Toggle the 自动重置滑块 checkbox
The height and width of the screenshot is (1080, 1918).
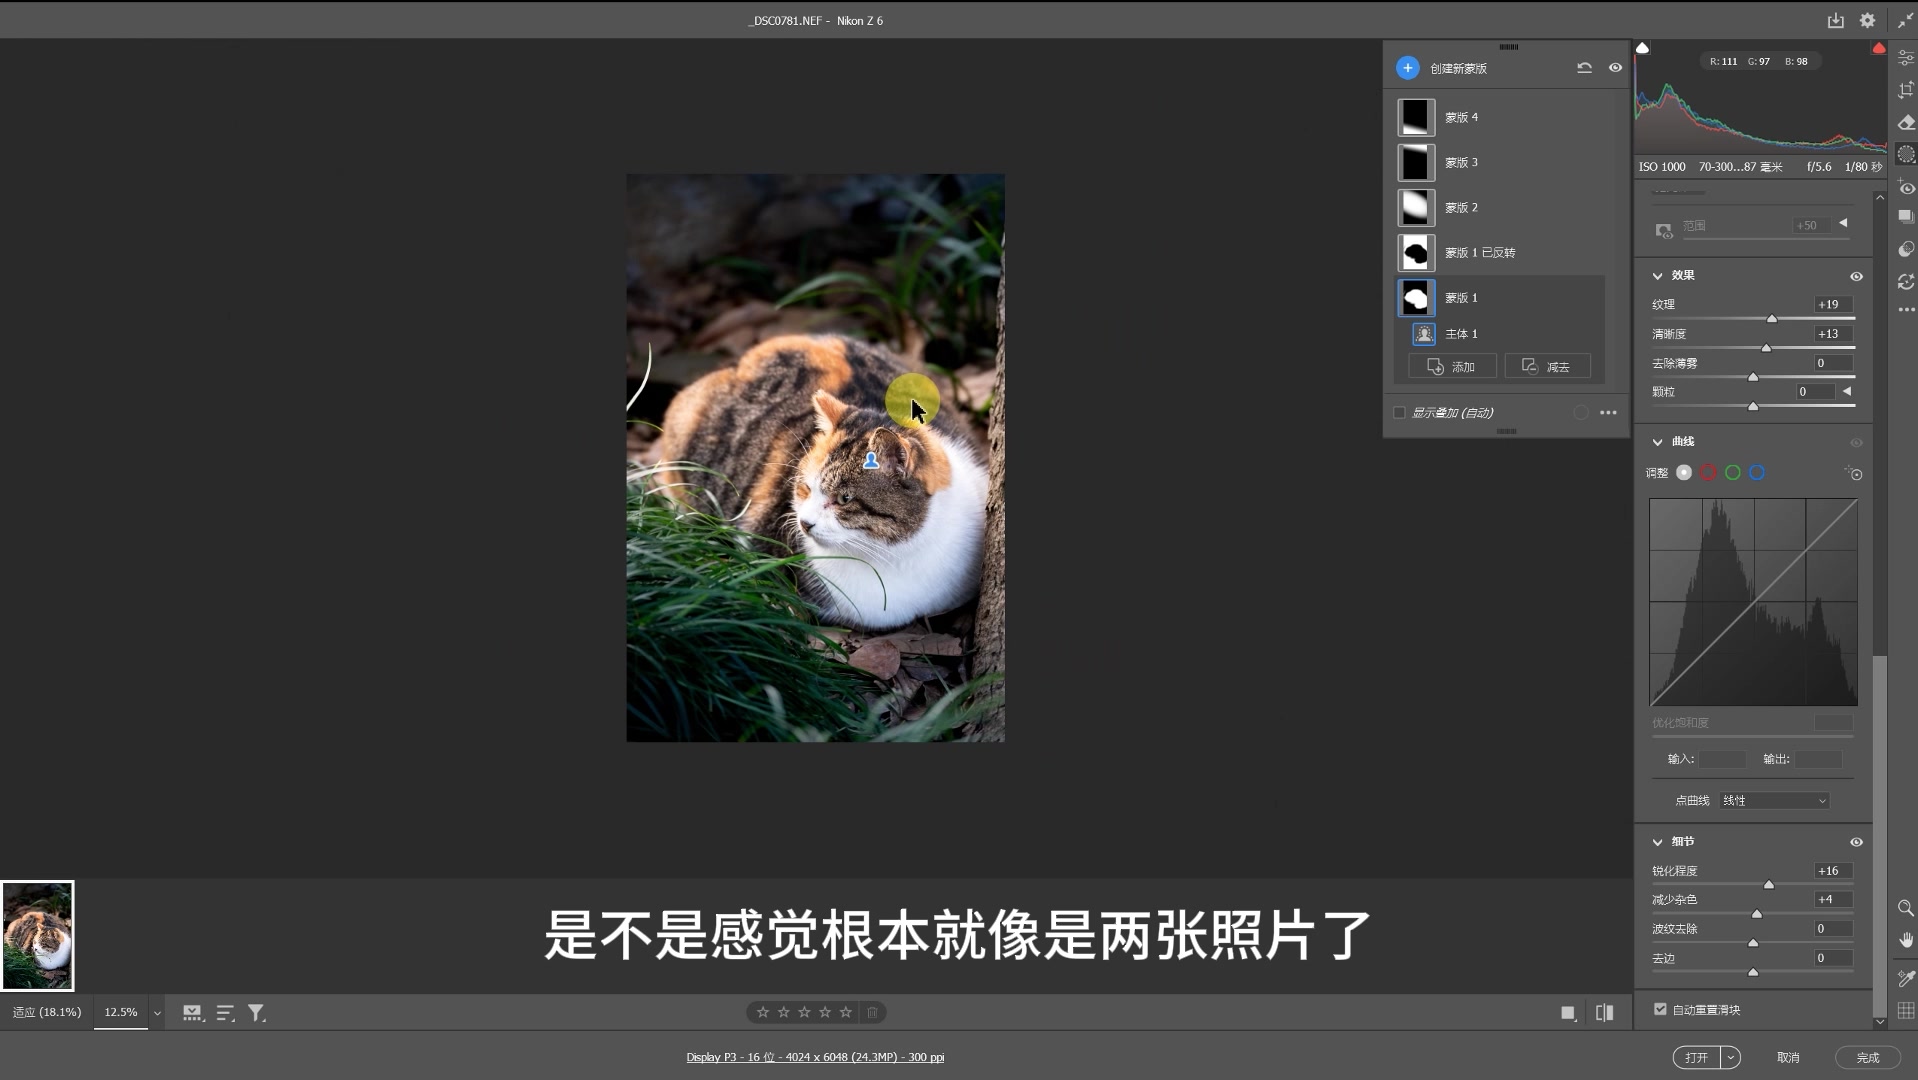coord(1659,1010)
